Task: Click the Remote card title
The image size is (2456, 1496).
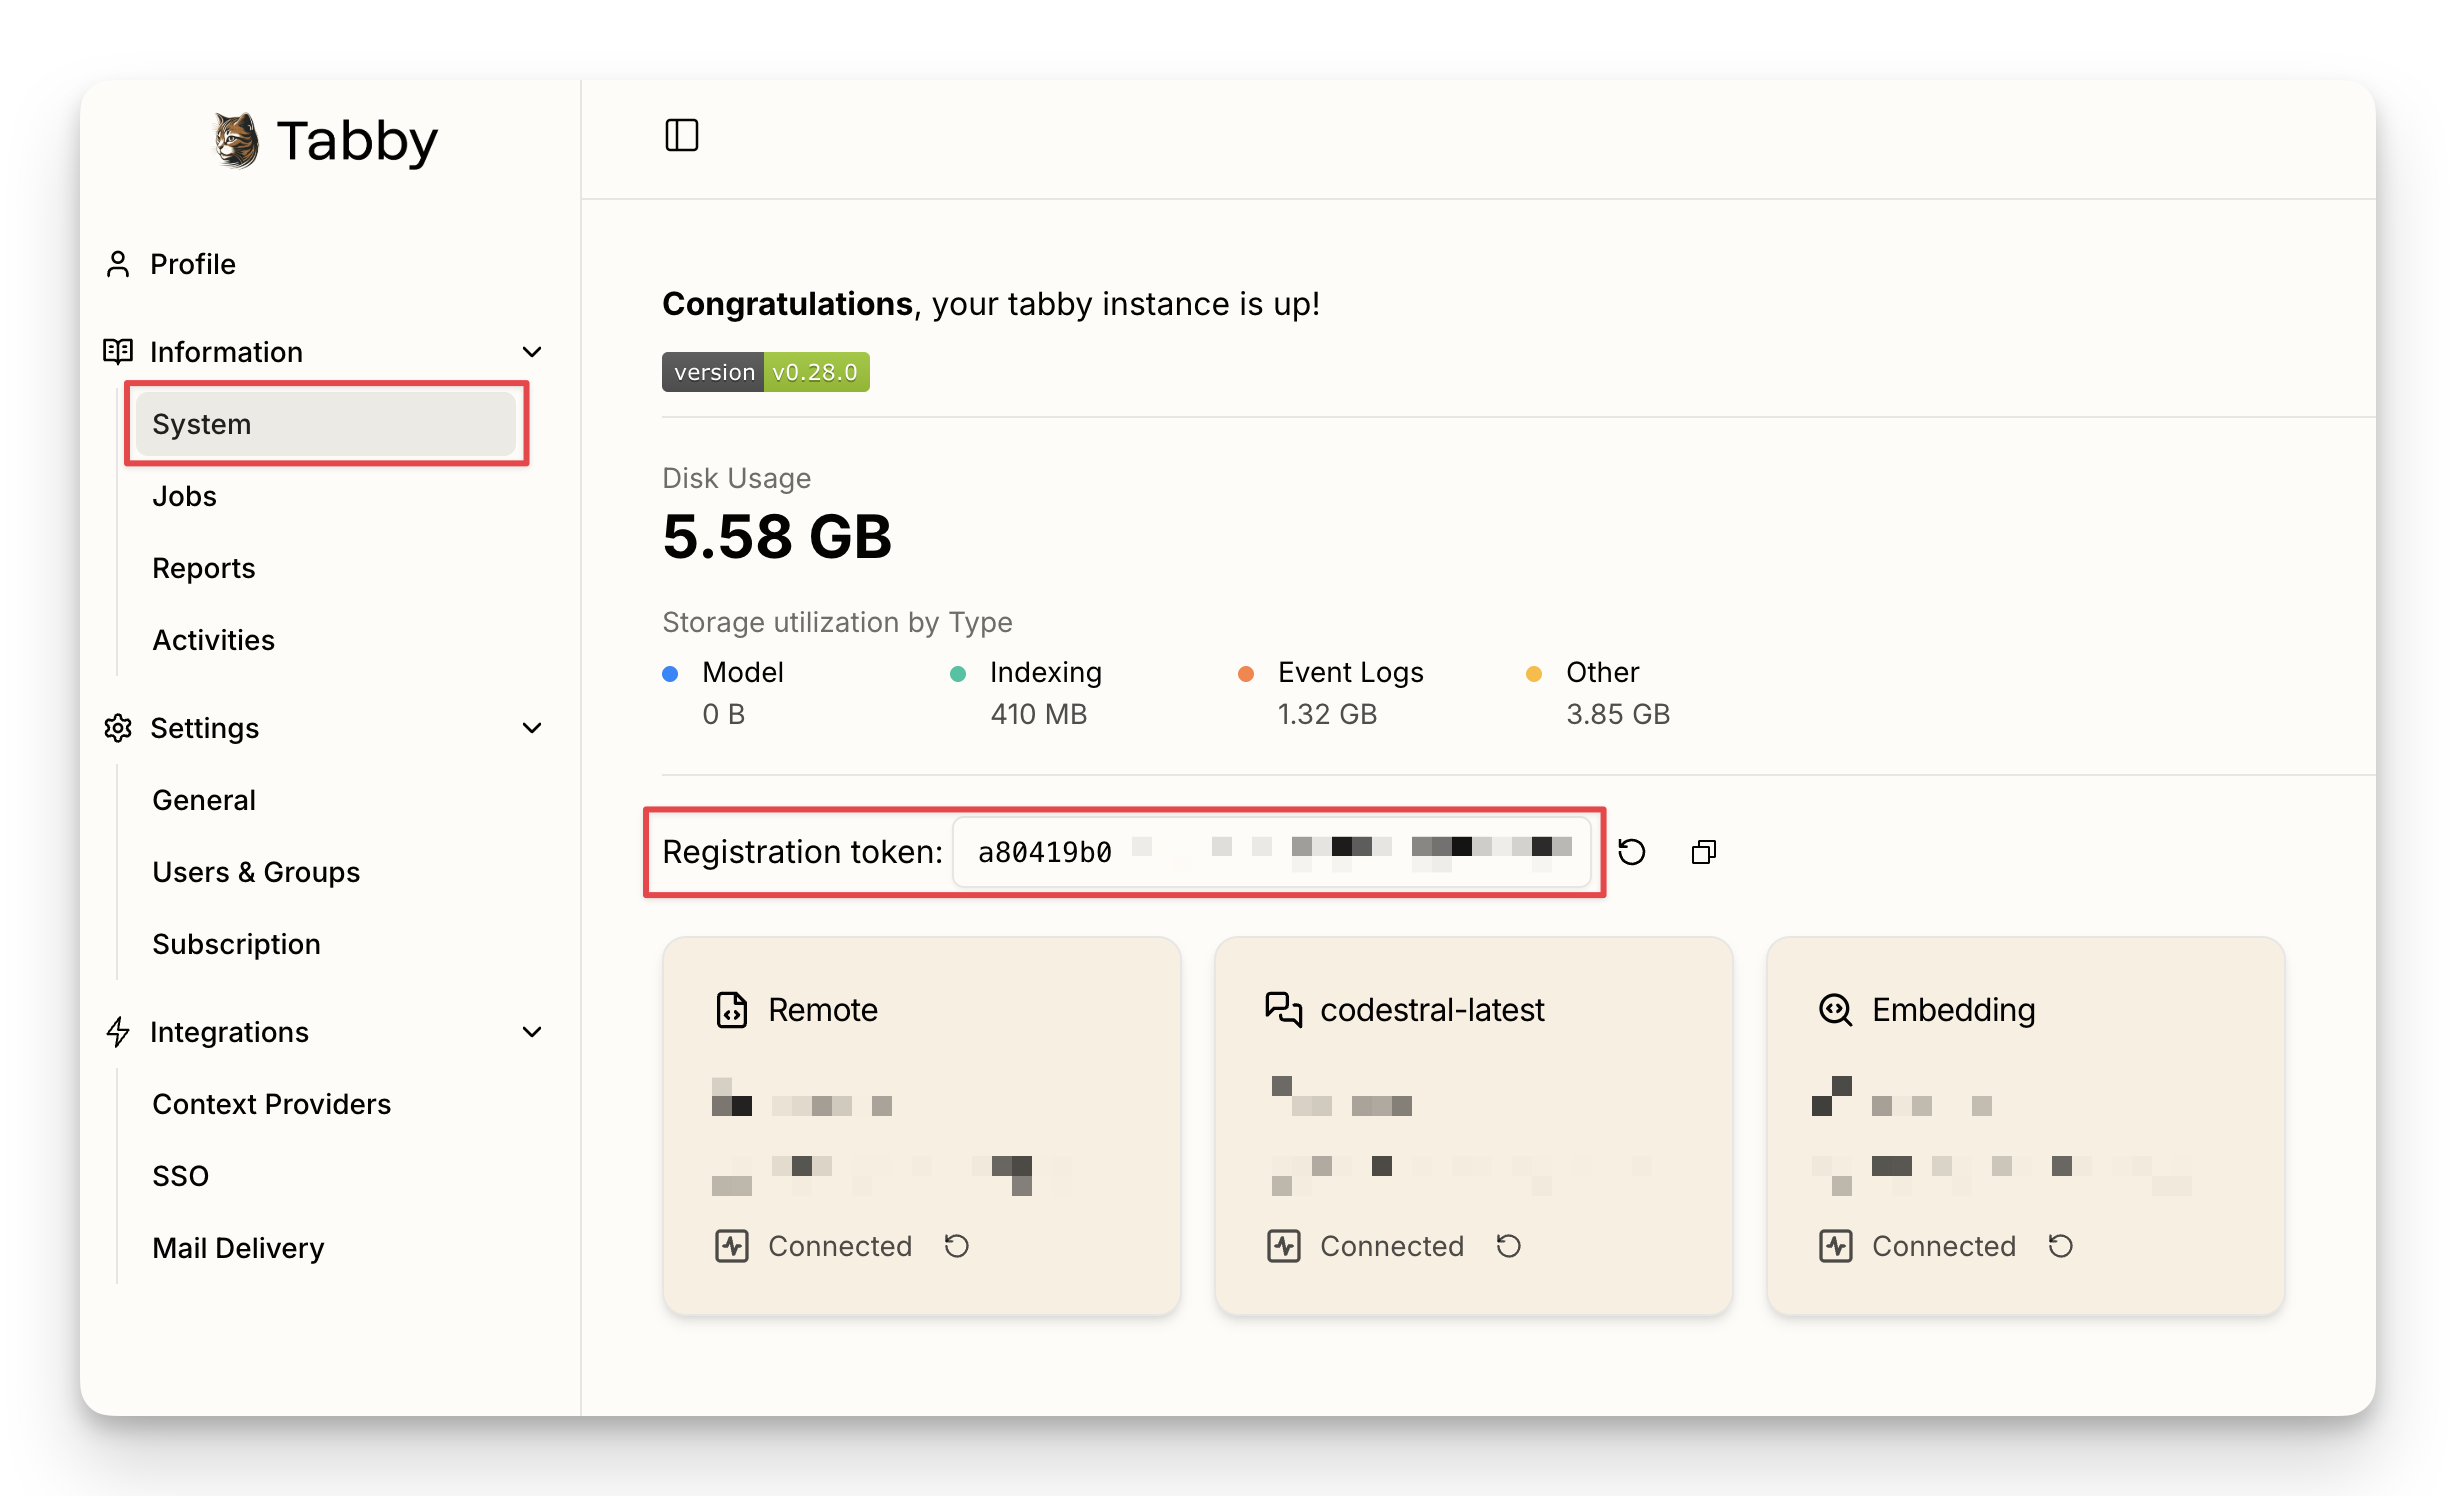Action: (823, 1010)
